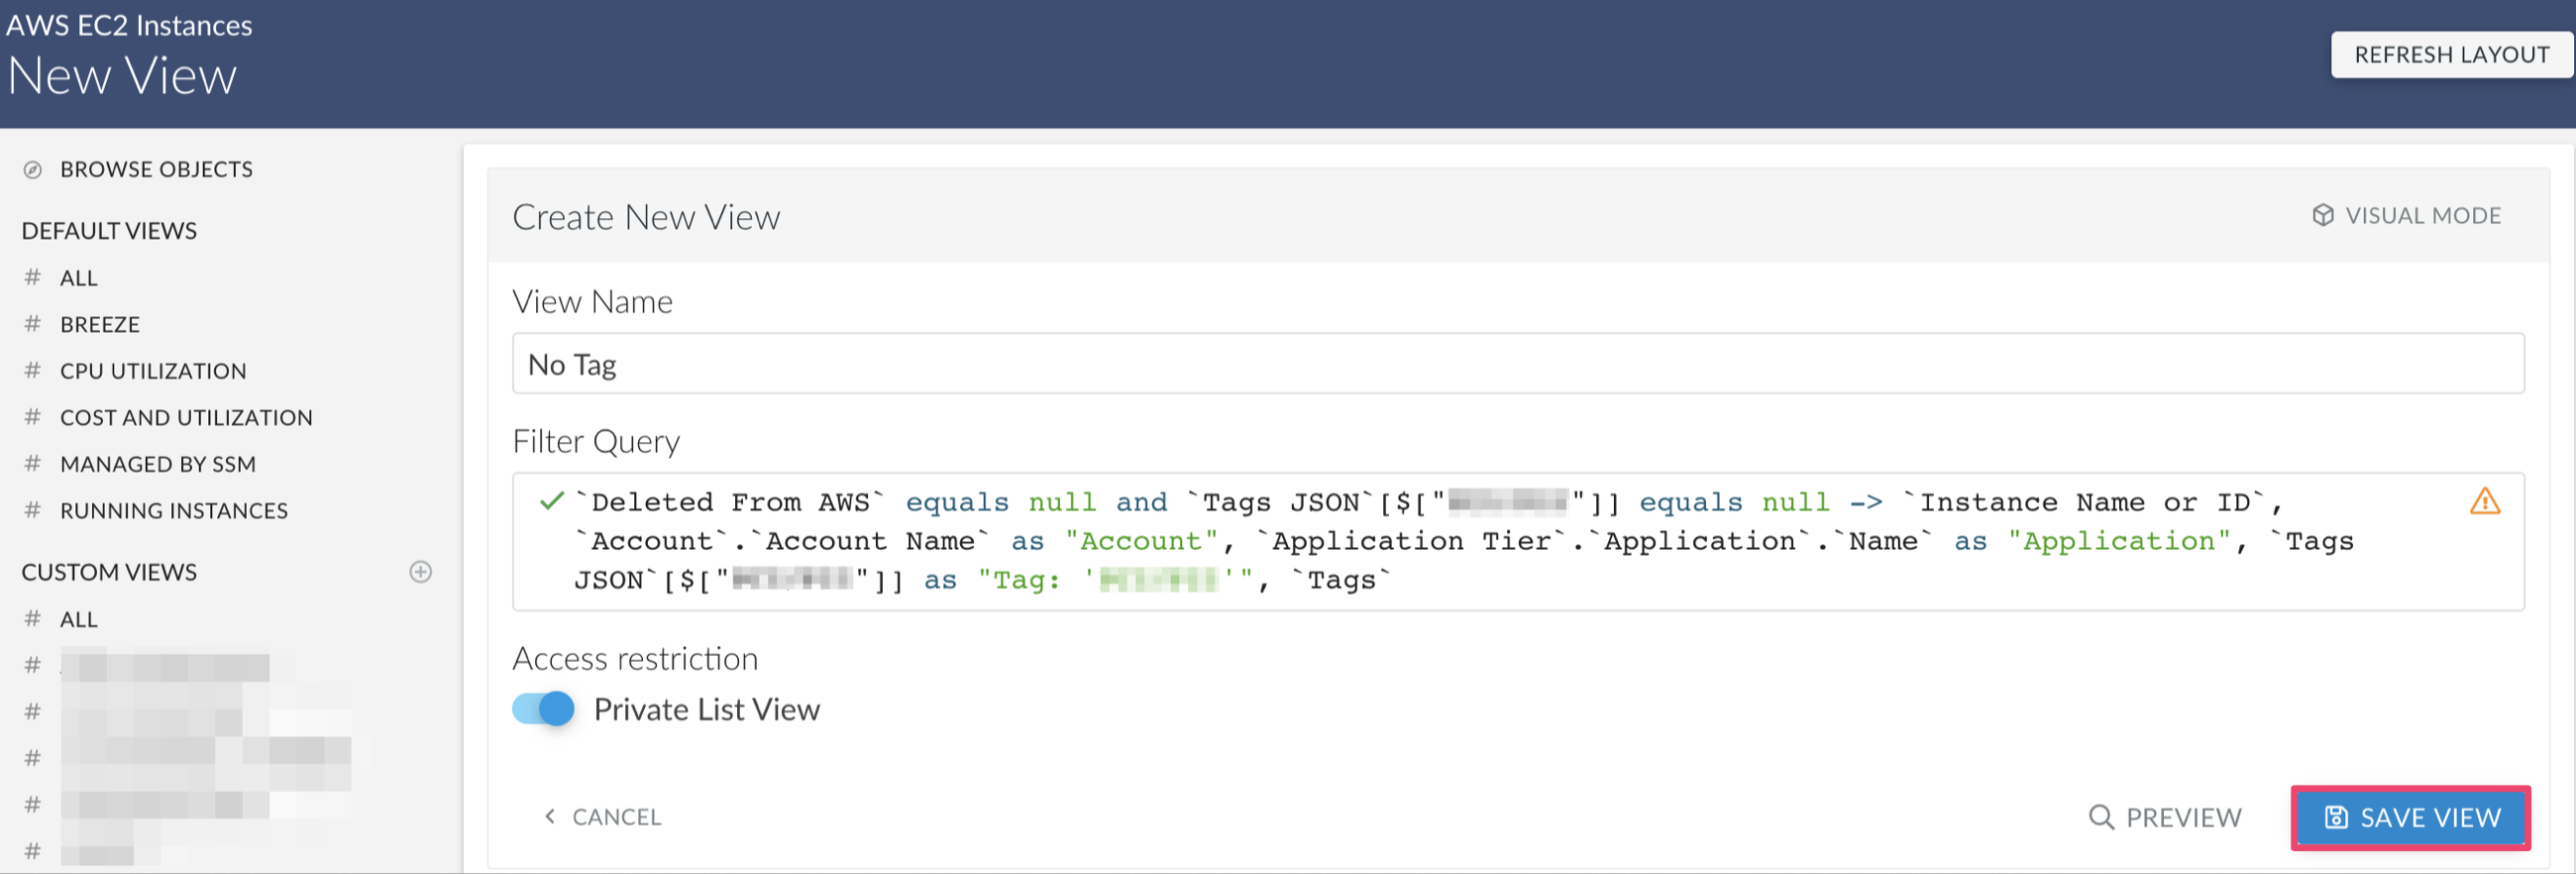Image resolution: width=2576 pixels, height=874 pixels.
Task: Add a custom view with the plus icon
Action: pyautogui.click(x=421, y=572)
